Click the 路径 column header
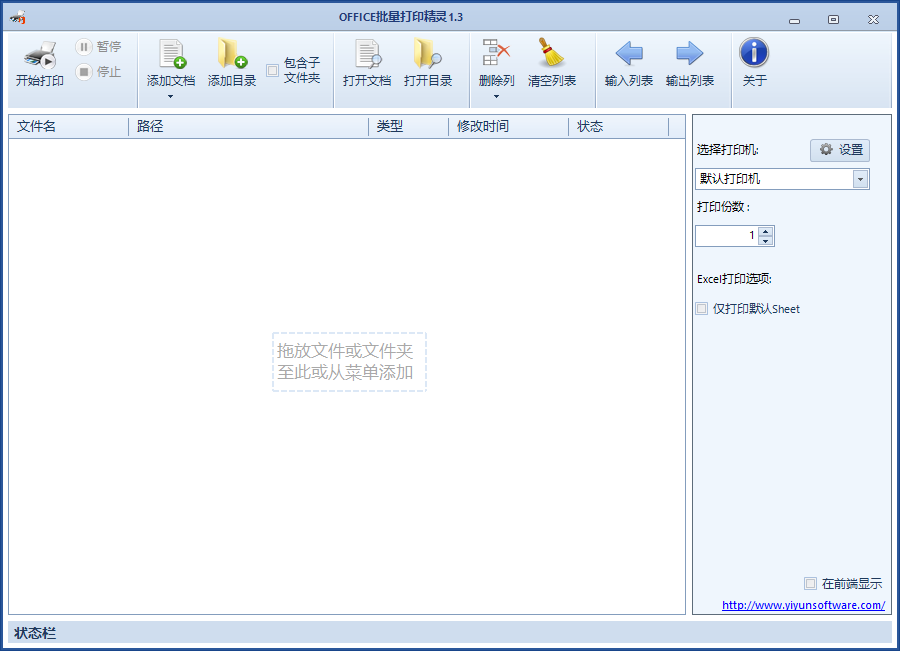This screenshot has width=900, height=651. click(249, 126)
